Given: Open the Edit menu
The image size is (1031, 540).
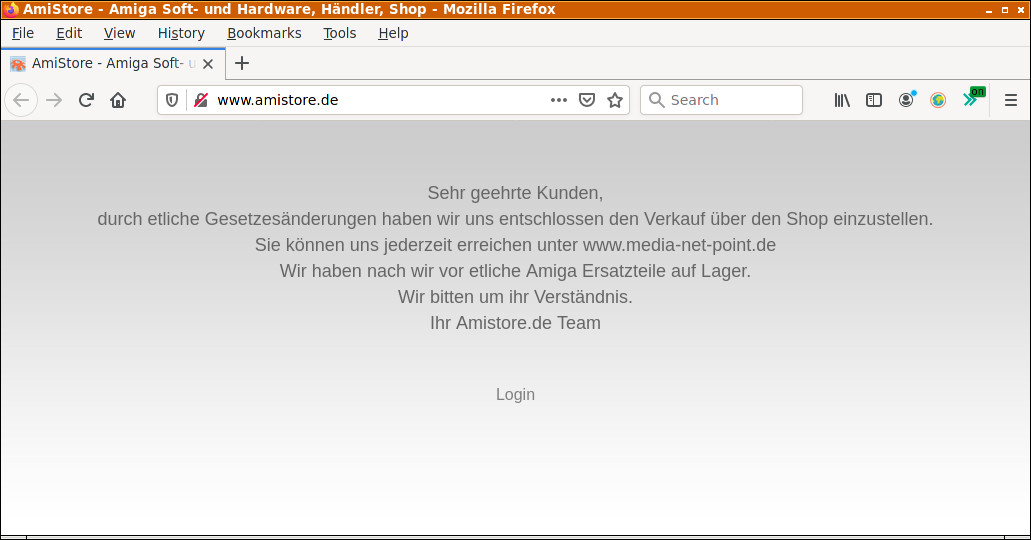Looking at the screenshot, I should [69, 33].
